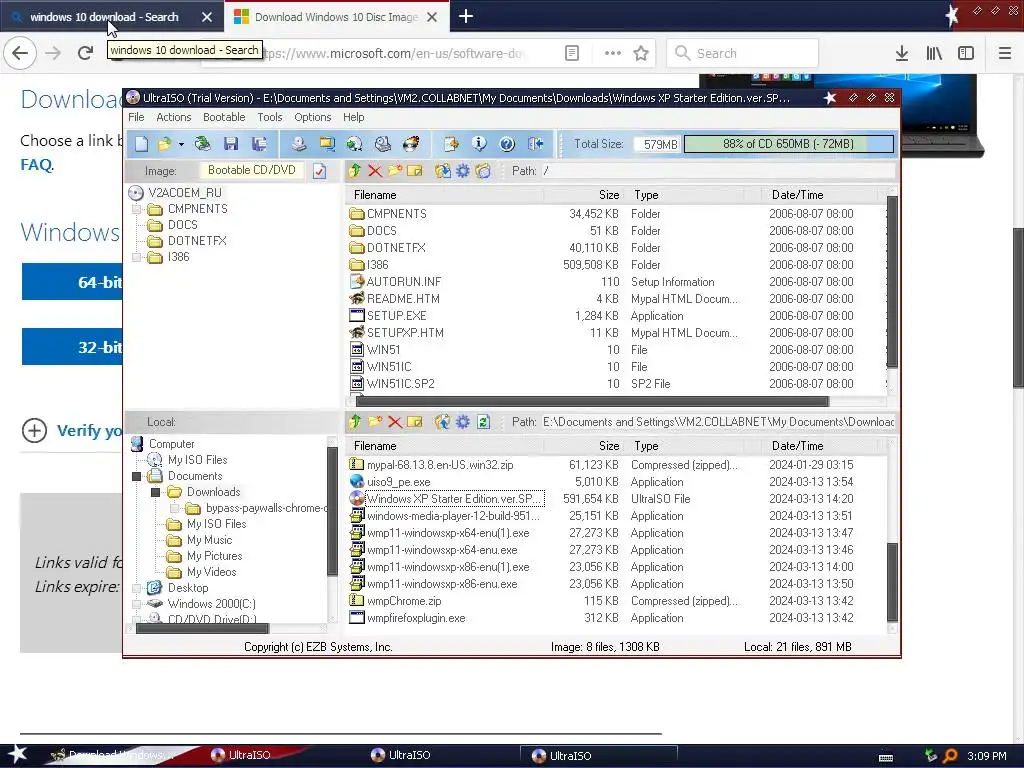
Task: Click the Convert image folder icon
Action: [x=327, y=144]
